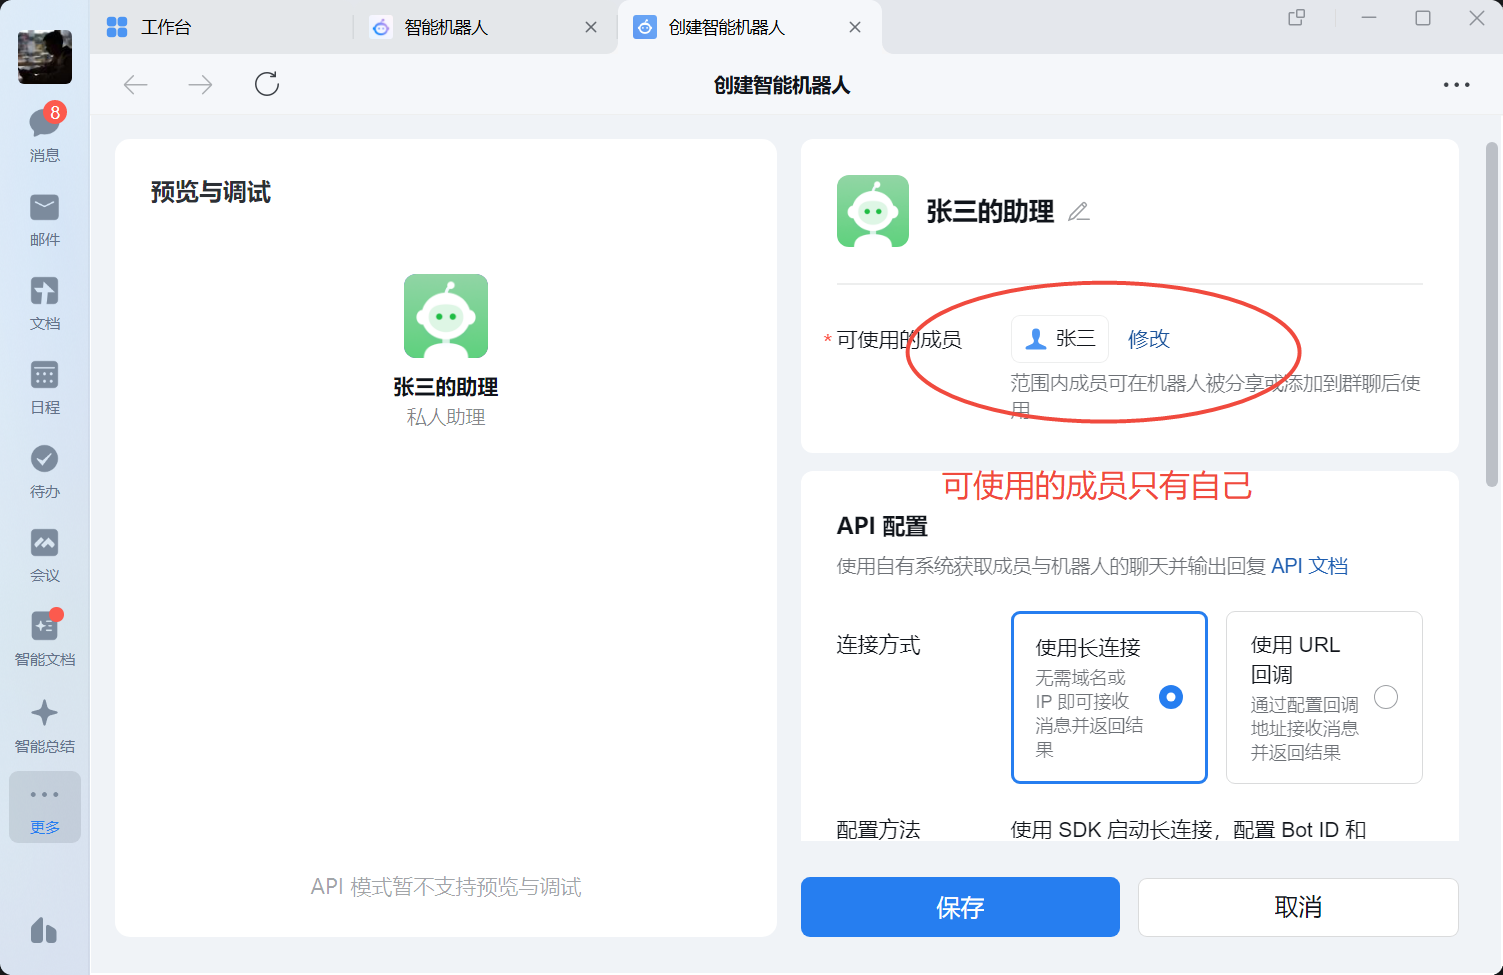Click the logo icon at the sidebar bottom
The width and height of the screenshot is (1503, 975).
pos(44,931)
